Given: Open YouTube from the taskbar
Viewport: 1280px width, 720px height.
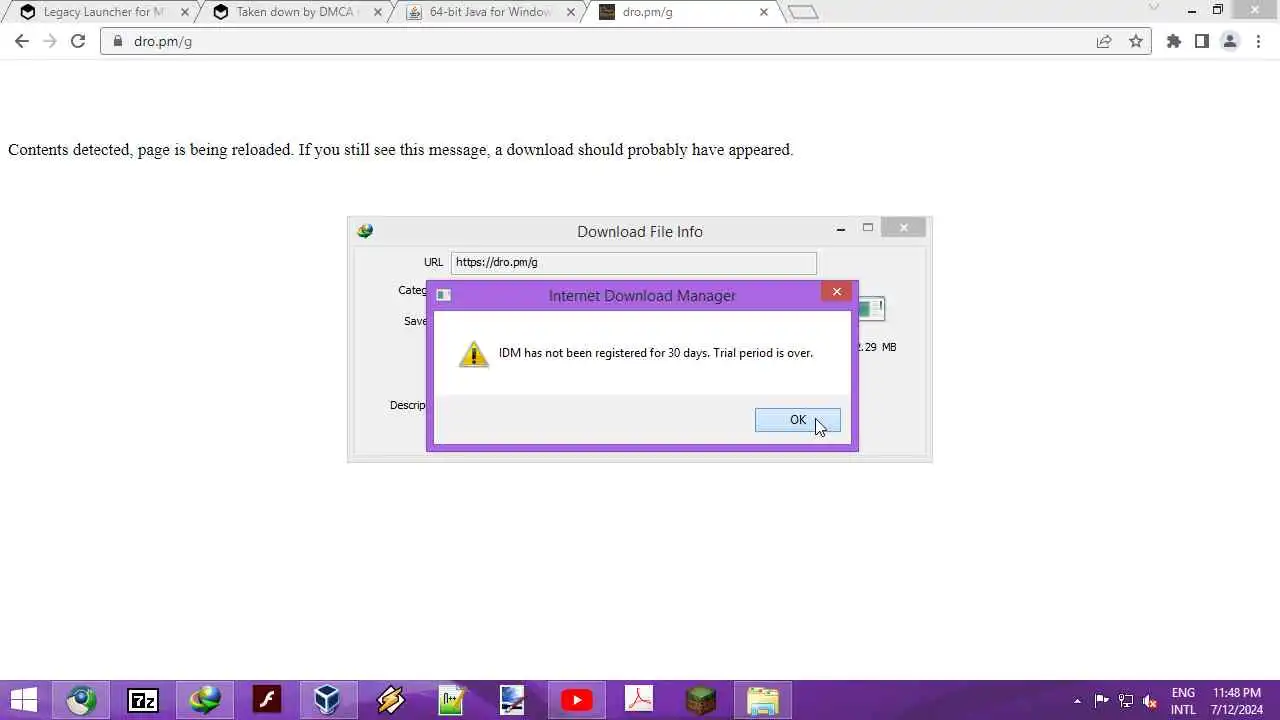Looking at the screenshot, I should point(577,700).
